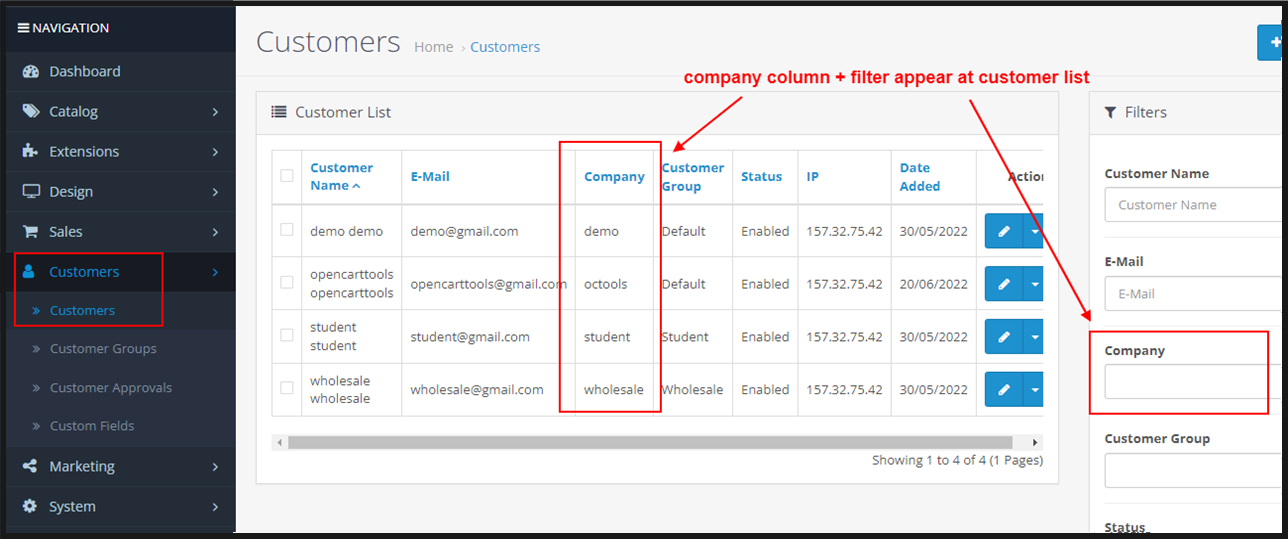Open action dropdown arrow for opencarttools row

pyautogui.click(x=1034, y=284)
